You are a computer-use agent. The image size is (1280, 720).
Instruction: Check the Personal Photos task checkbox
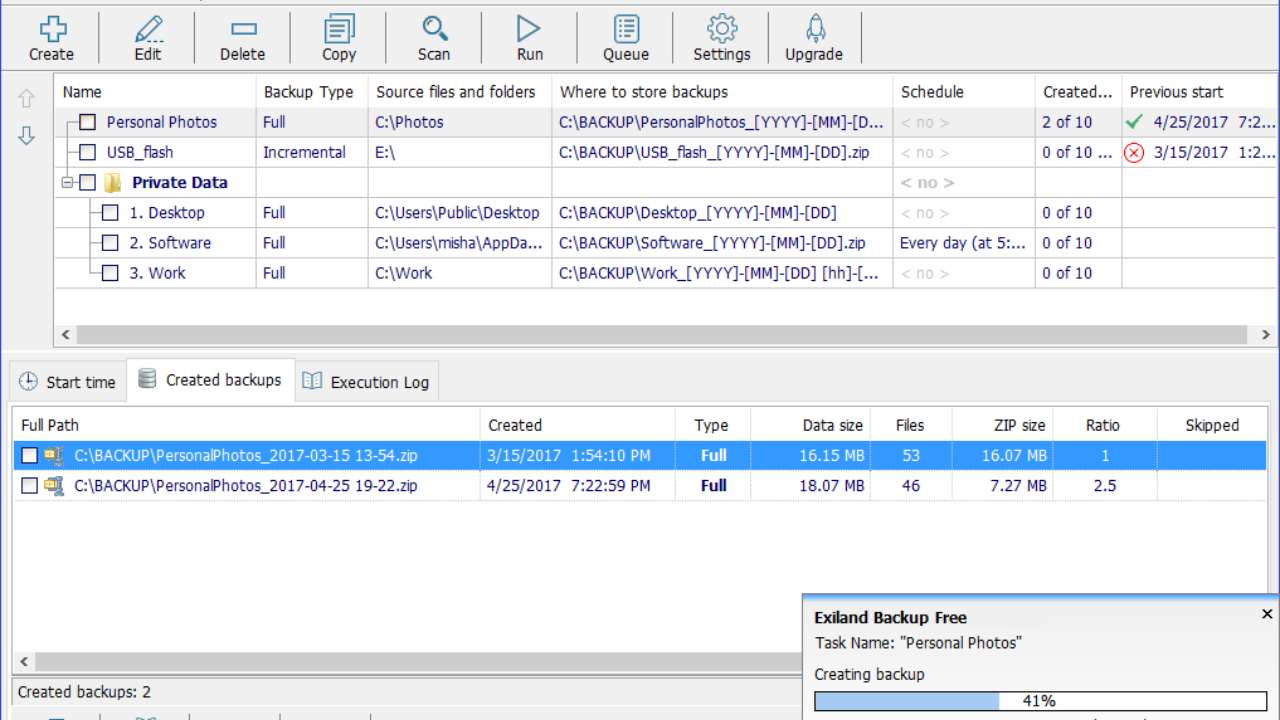88,122
